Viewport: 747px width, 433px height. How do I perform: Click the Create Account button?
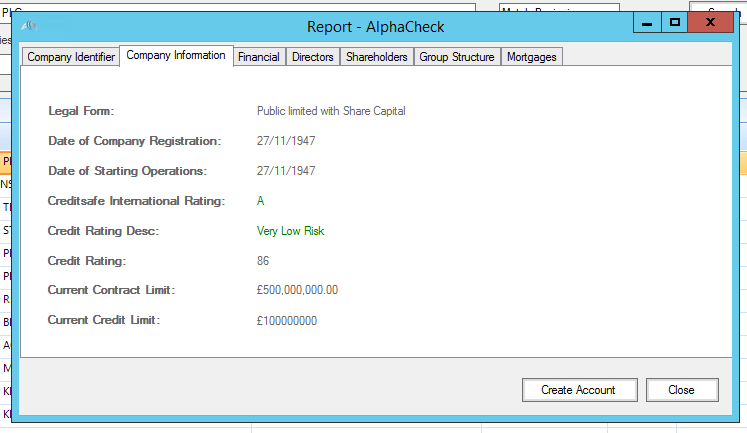(579, 390)
